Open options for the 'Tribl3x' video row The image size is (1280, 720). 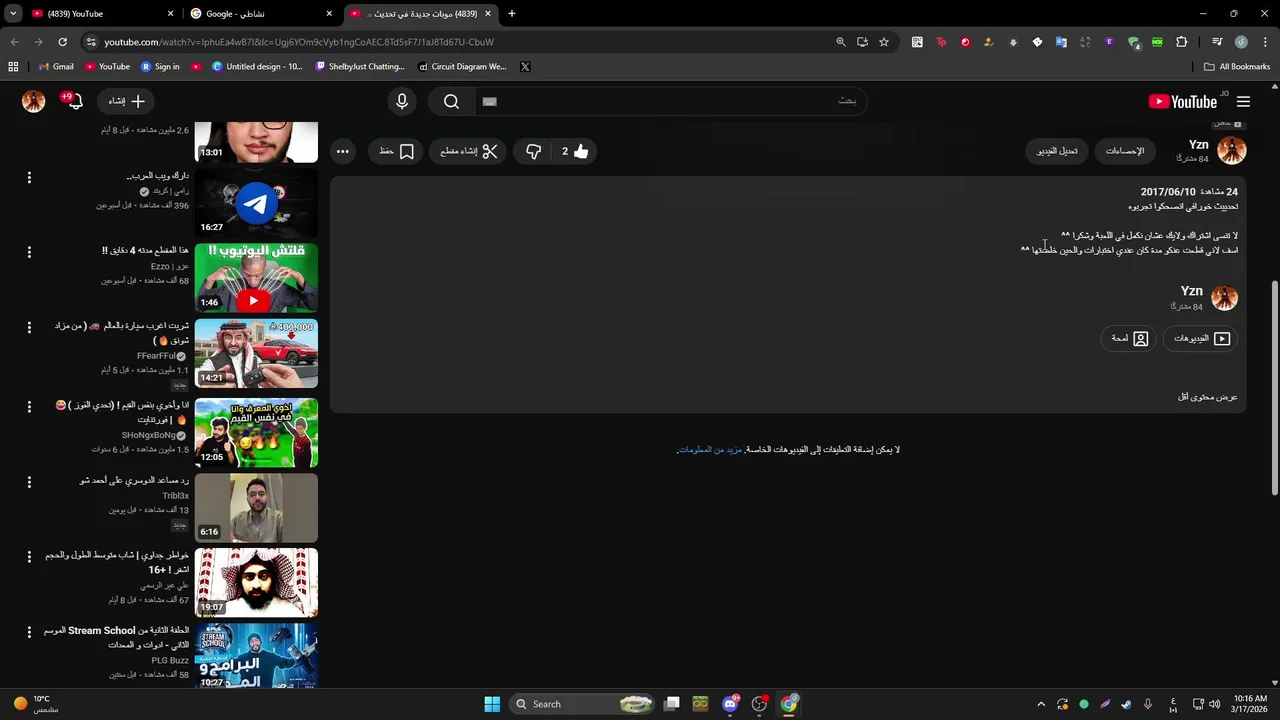pyautogui.click(x=29, y=482)
